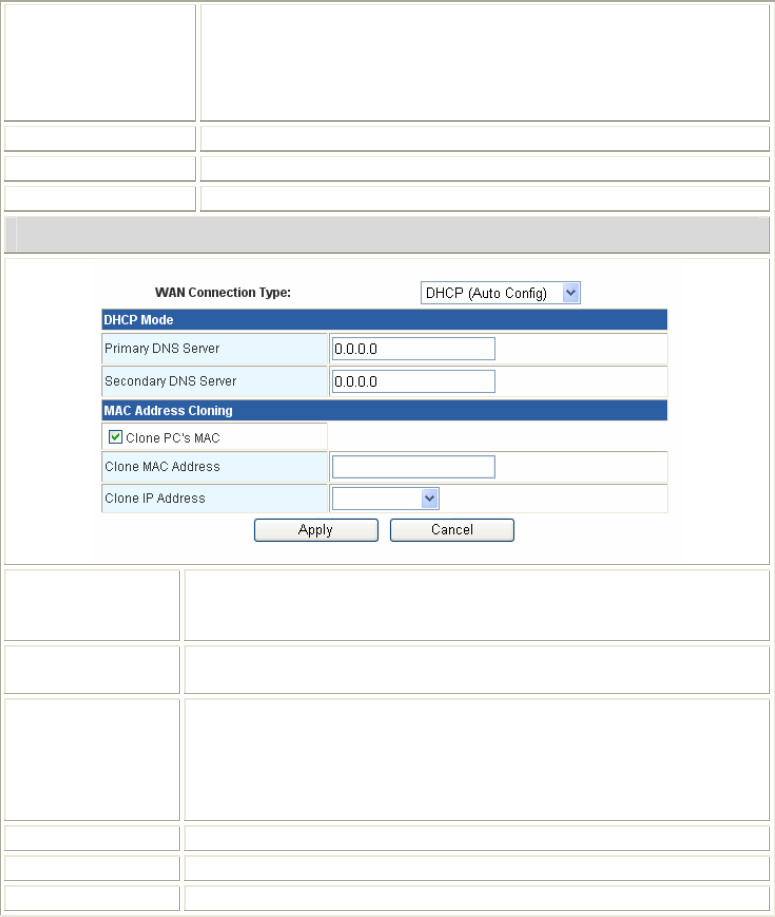
Task: Click the Cancel button
Action: point(452,530)
